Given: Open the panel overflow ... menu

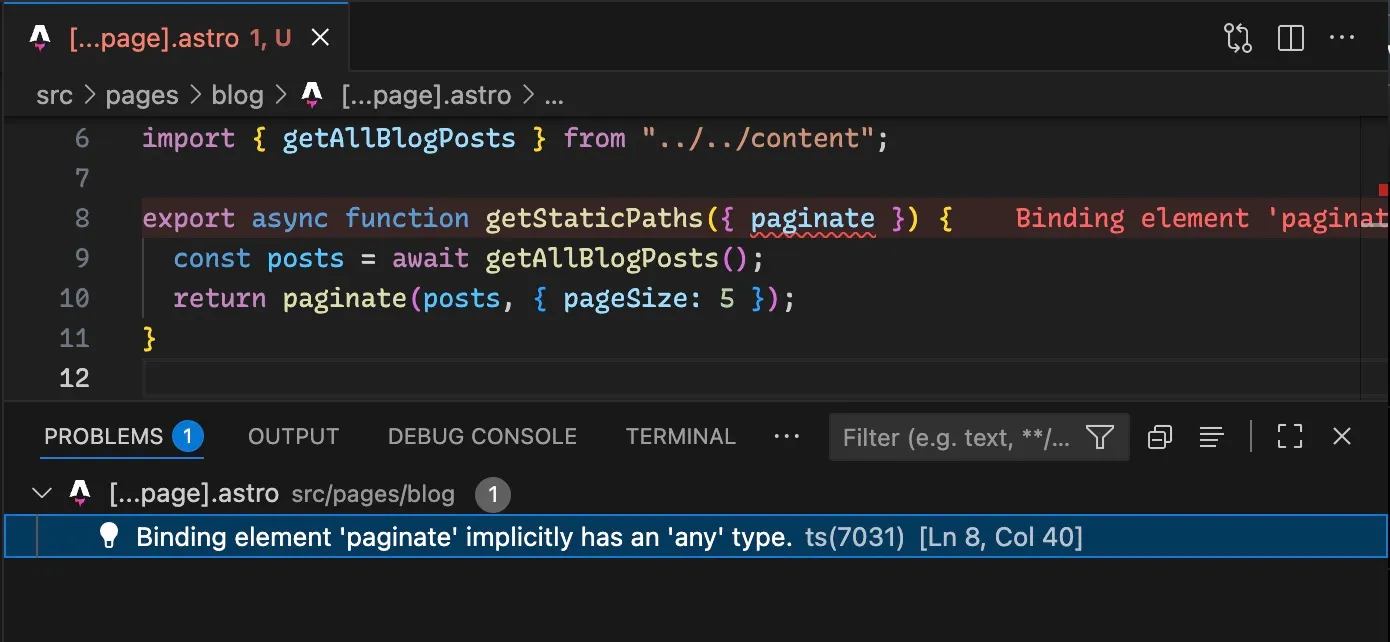Looking at the screenshot, I should [787, 436].
